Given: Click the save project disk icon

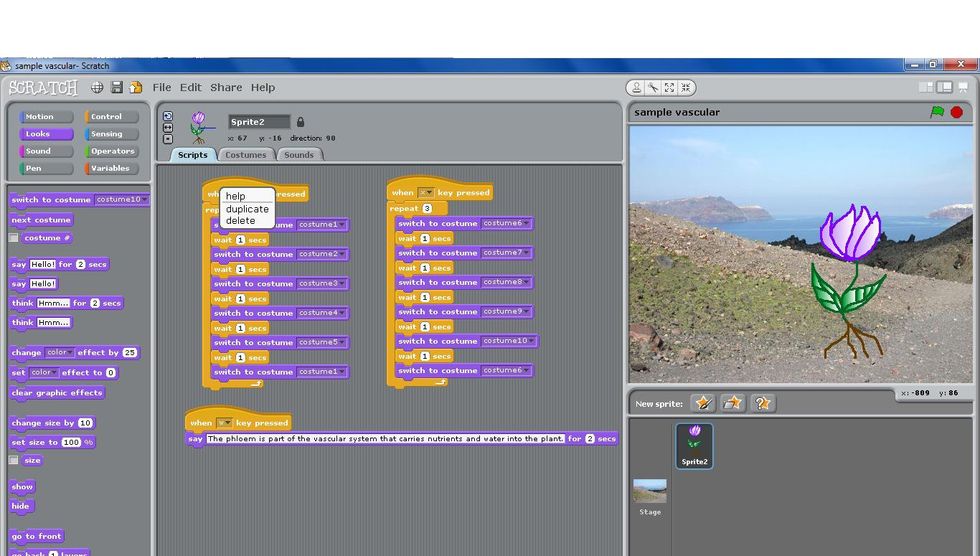Looking at the screenshot, I should (x=117, y=88).
